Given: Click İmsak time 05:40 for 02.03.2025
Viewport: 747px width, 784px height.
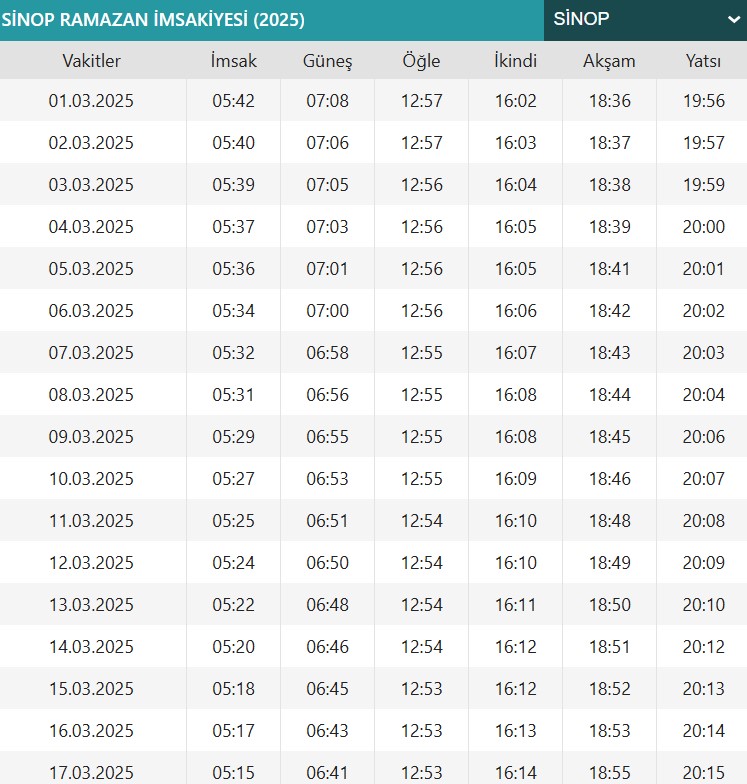Looking at the screenshot, I should click(234, 143).
